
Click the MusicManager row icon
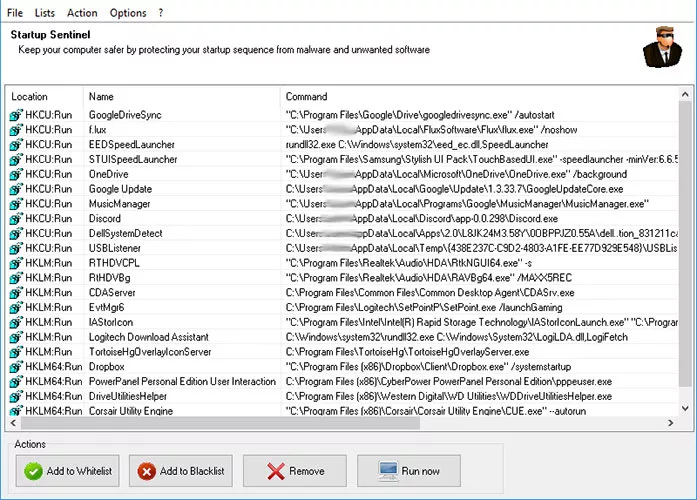16,204
